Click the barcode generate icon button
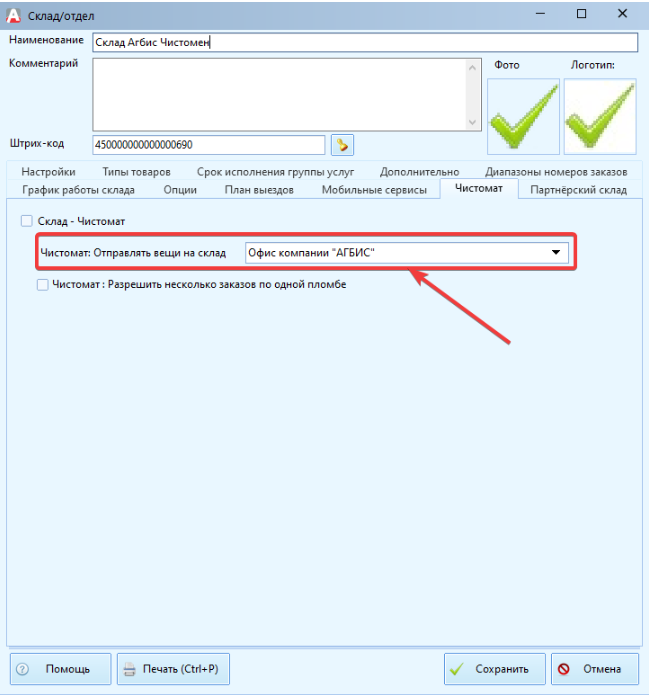The height and width of the screenshot is (695, 649). tap(342, 145)
